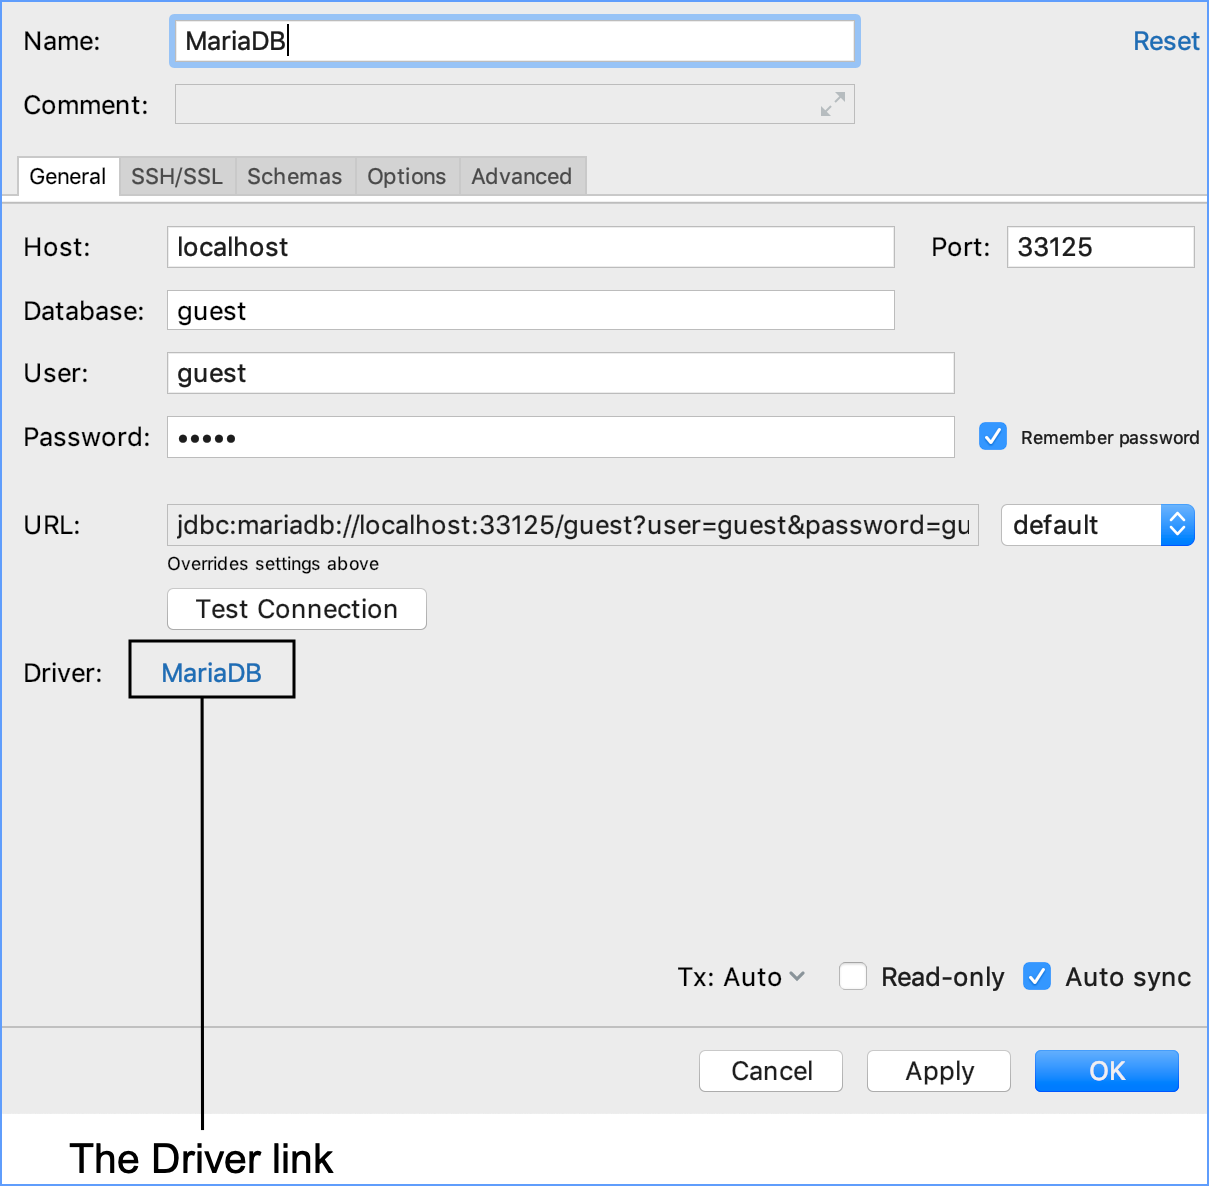The width and height of the screenshot is (1209, 1186).
Task: Open the Tx: Auto transaction dropdown
Action: (741, 977)
